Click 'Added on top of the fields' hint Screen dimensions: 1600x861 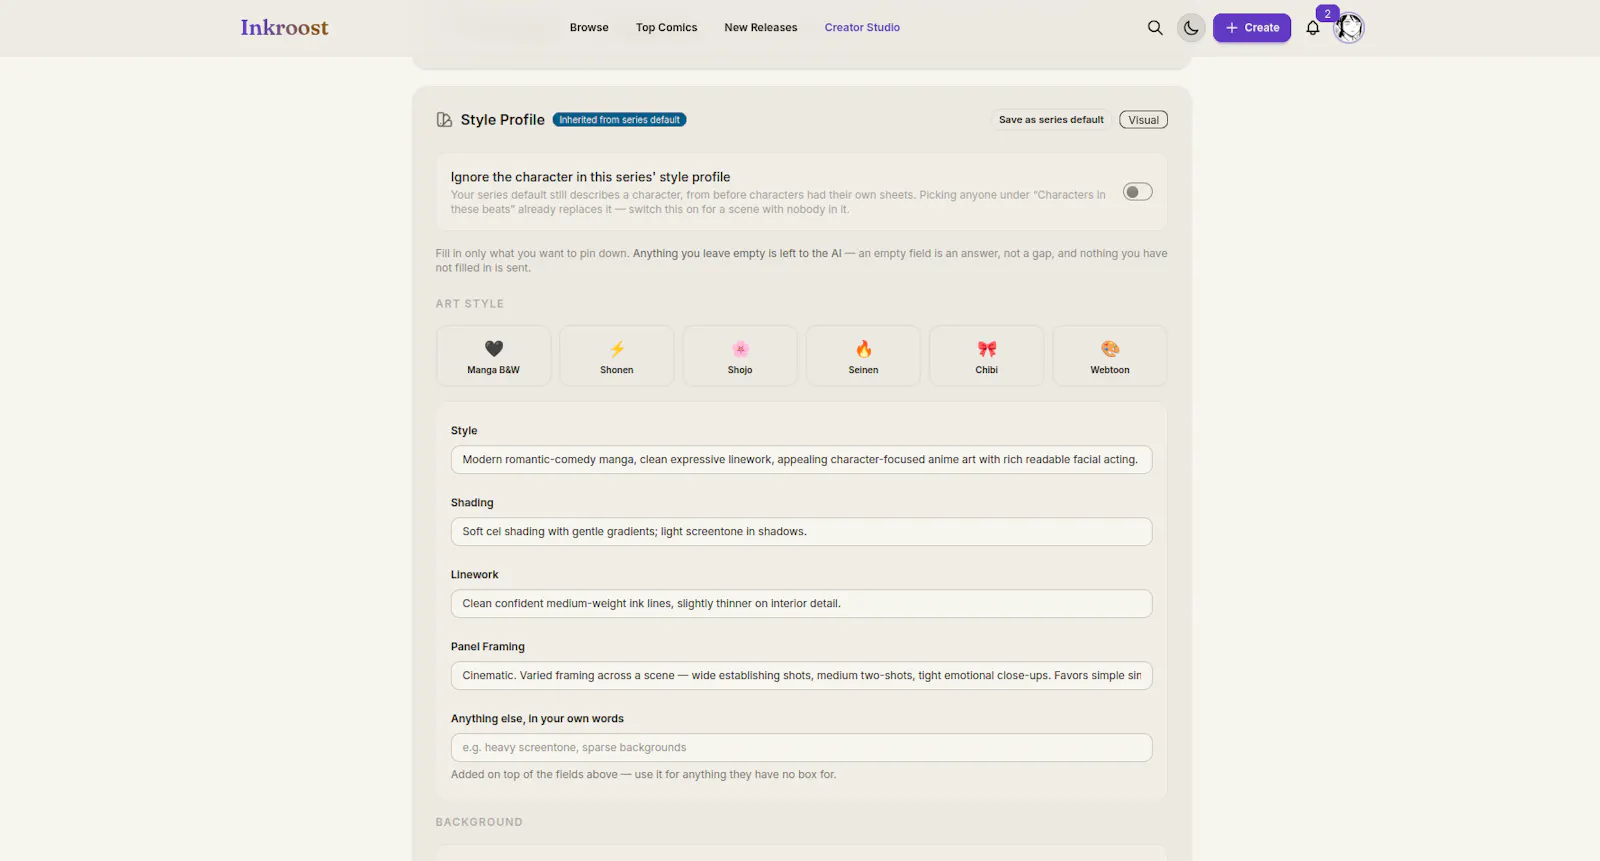(x=643, y=775)
